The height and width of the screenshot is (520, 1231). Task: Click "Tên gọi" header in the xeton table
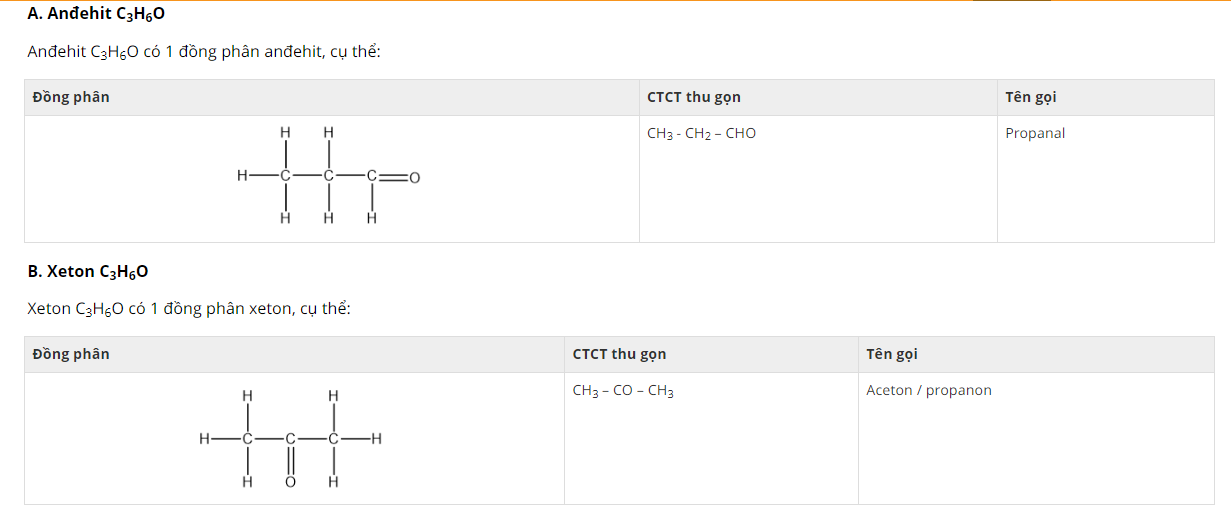point(892,354)
